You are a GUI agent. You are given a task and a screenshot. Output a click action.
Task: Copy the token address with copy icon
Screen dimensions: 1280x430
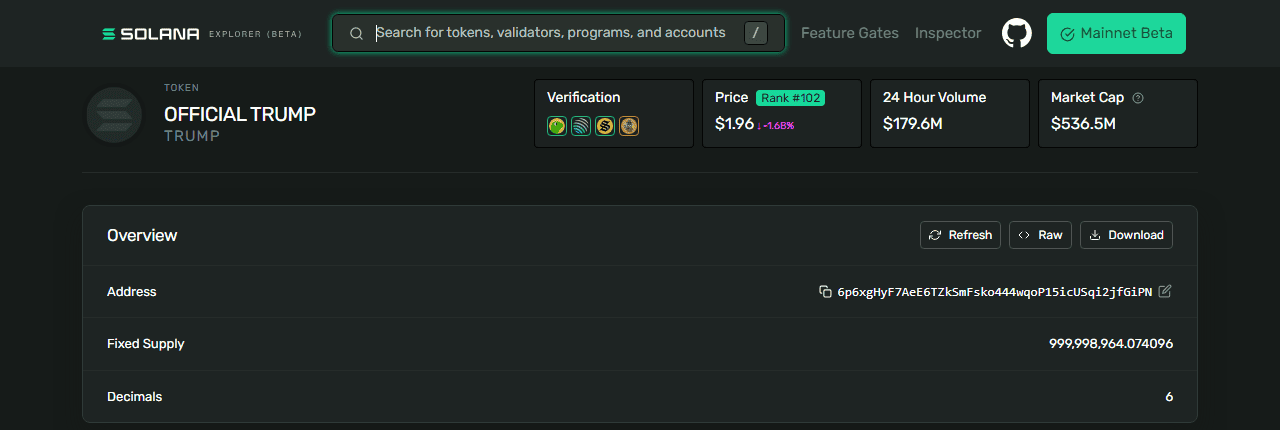(825, 292)
